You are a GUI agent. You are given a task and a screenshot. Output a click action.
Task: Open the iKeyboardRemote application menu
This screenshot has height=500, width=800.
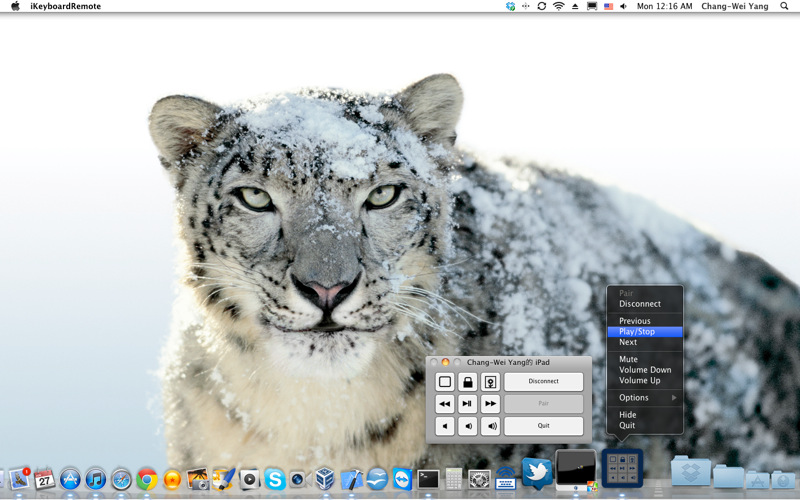65,6
